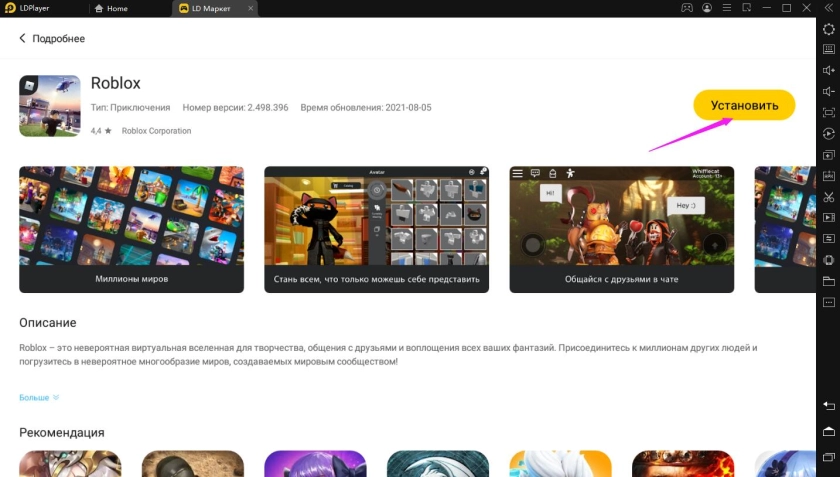Image resolution: width=840 pixels, height=477 pixels.
Task: Click the gamepad icon in title bar
Action: point(687,8)
